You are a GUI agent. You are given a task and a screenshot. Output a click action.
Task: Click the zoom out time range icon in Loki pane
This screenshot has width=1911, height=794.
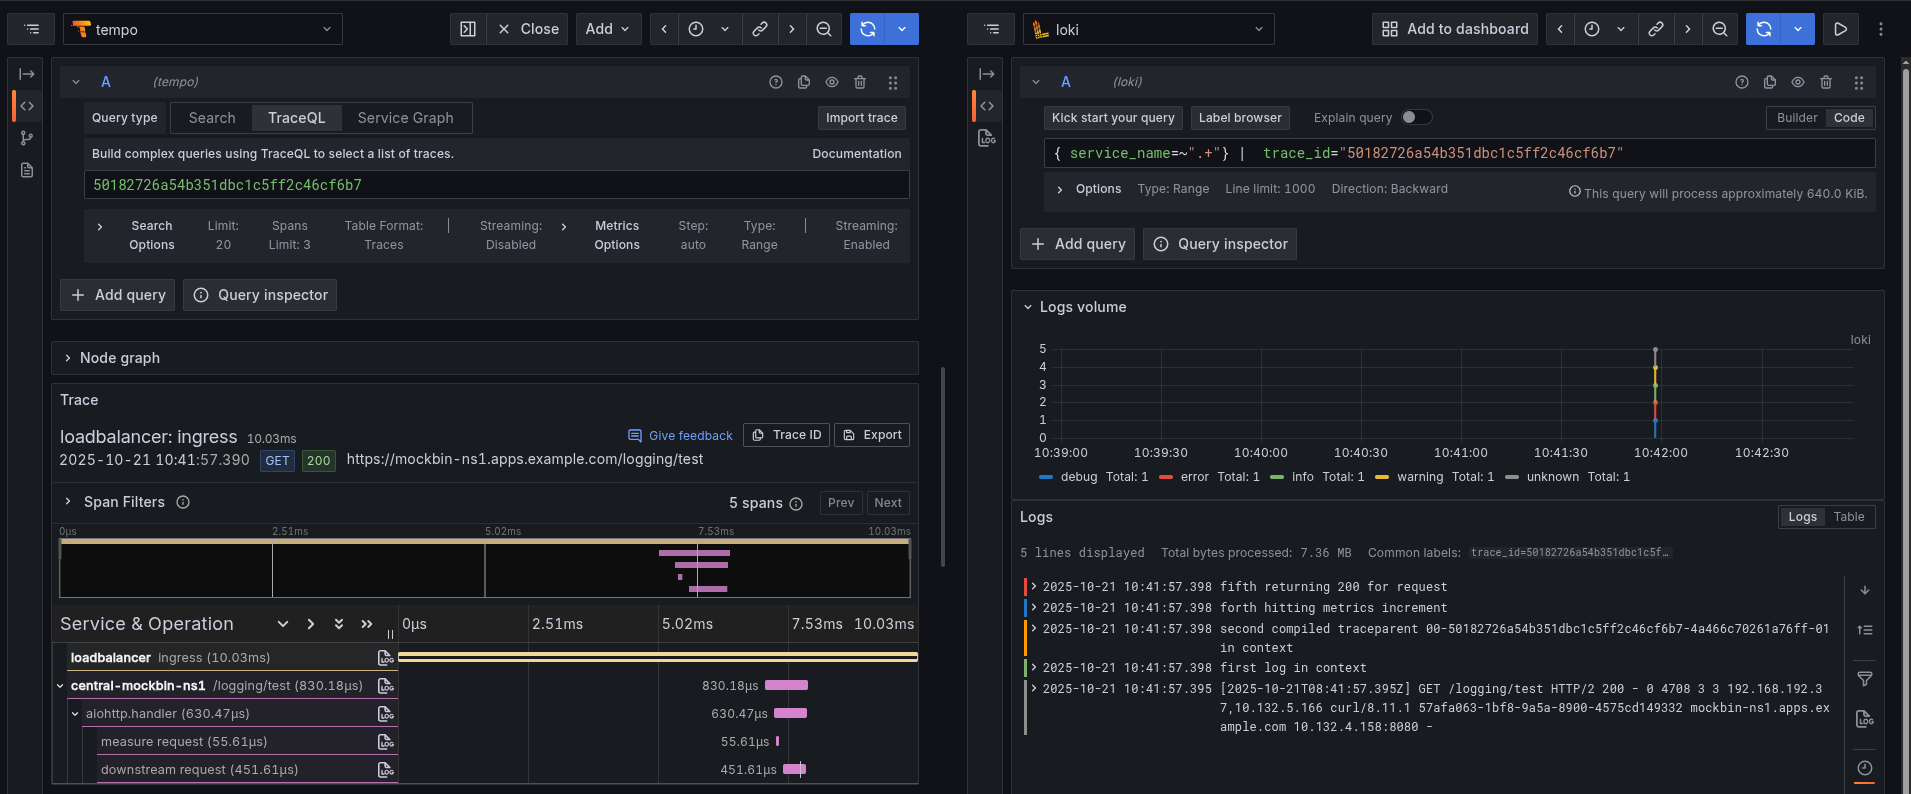point(1720,29)
